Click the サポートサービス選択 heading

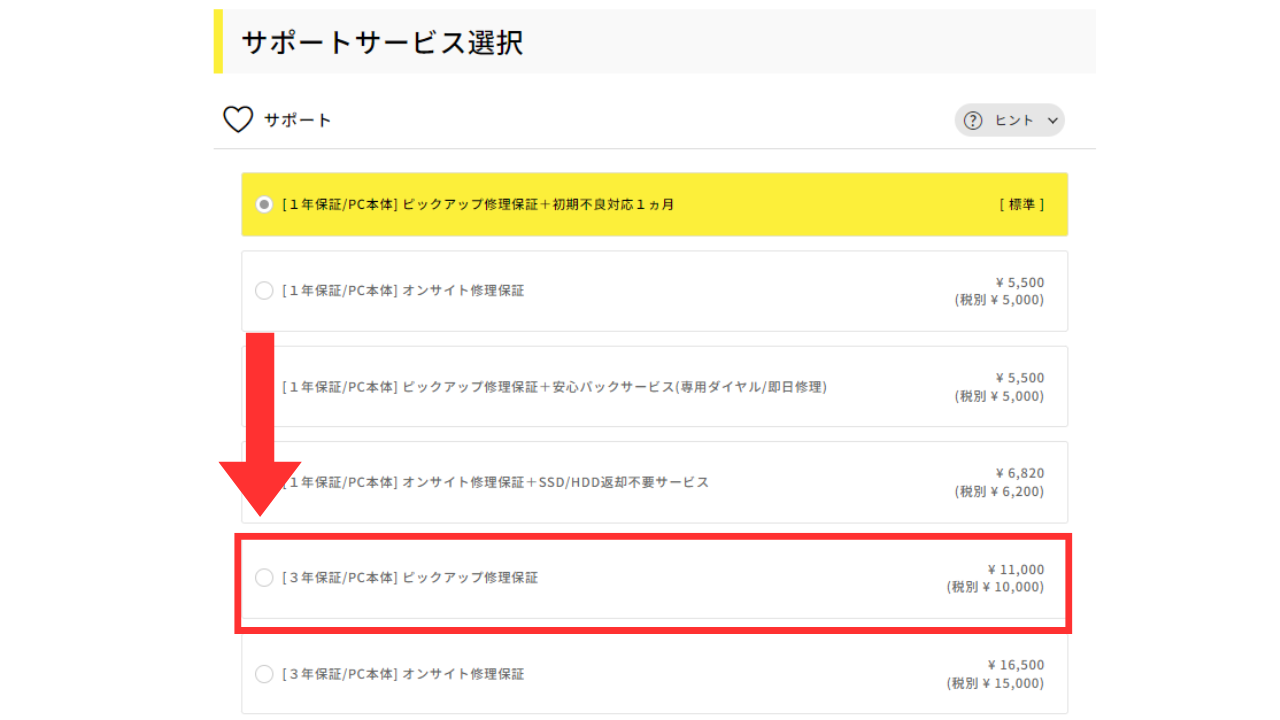[382, 43]
